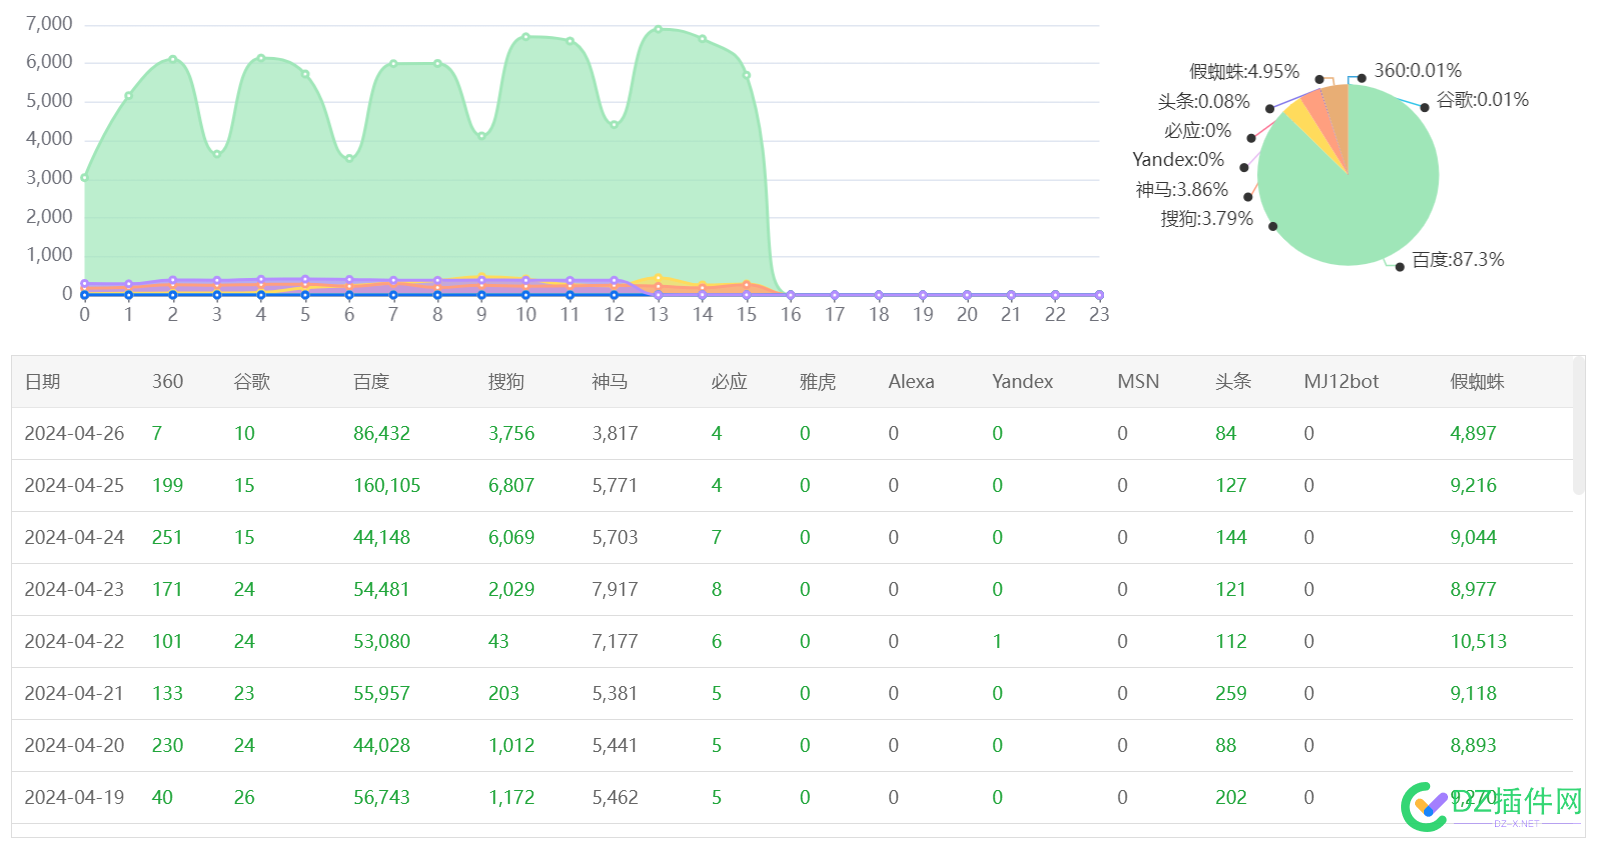Click pie label 必应:0%
The image size is (1601, 847).
(1197, 131)
